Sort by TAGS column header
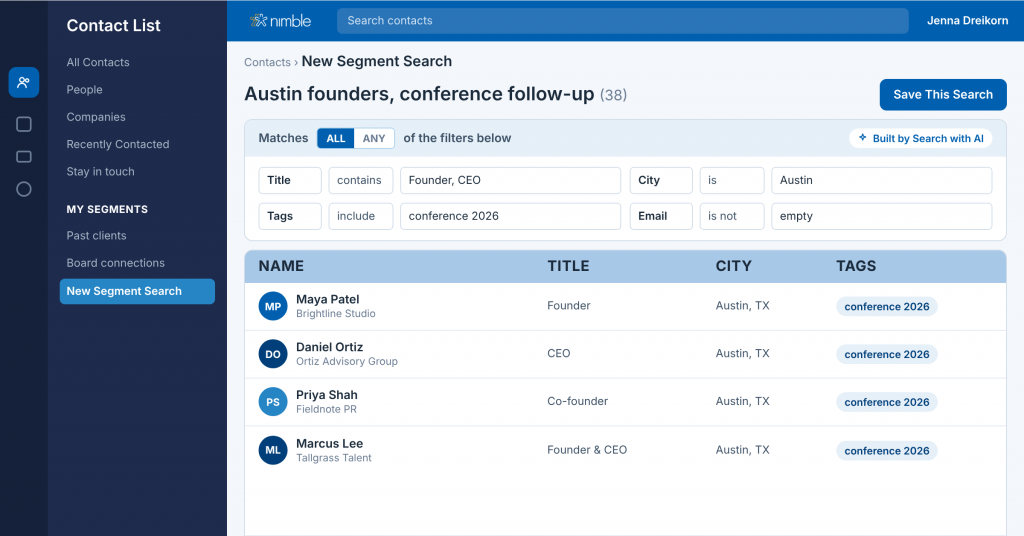Screen dimensions: 1024x536 click(x=856, y=266)
